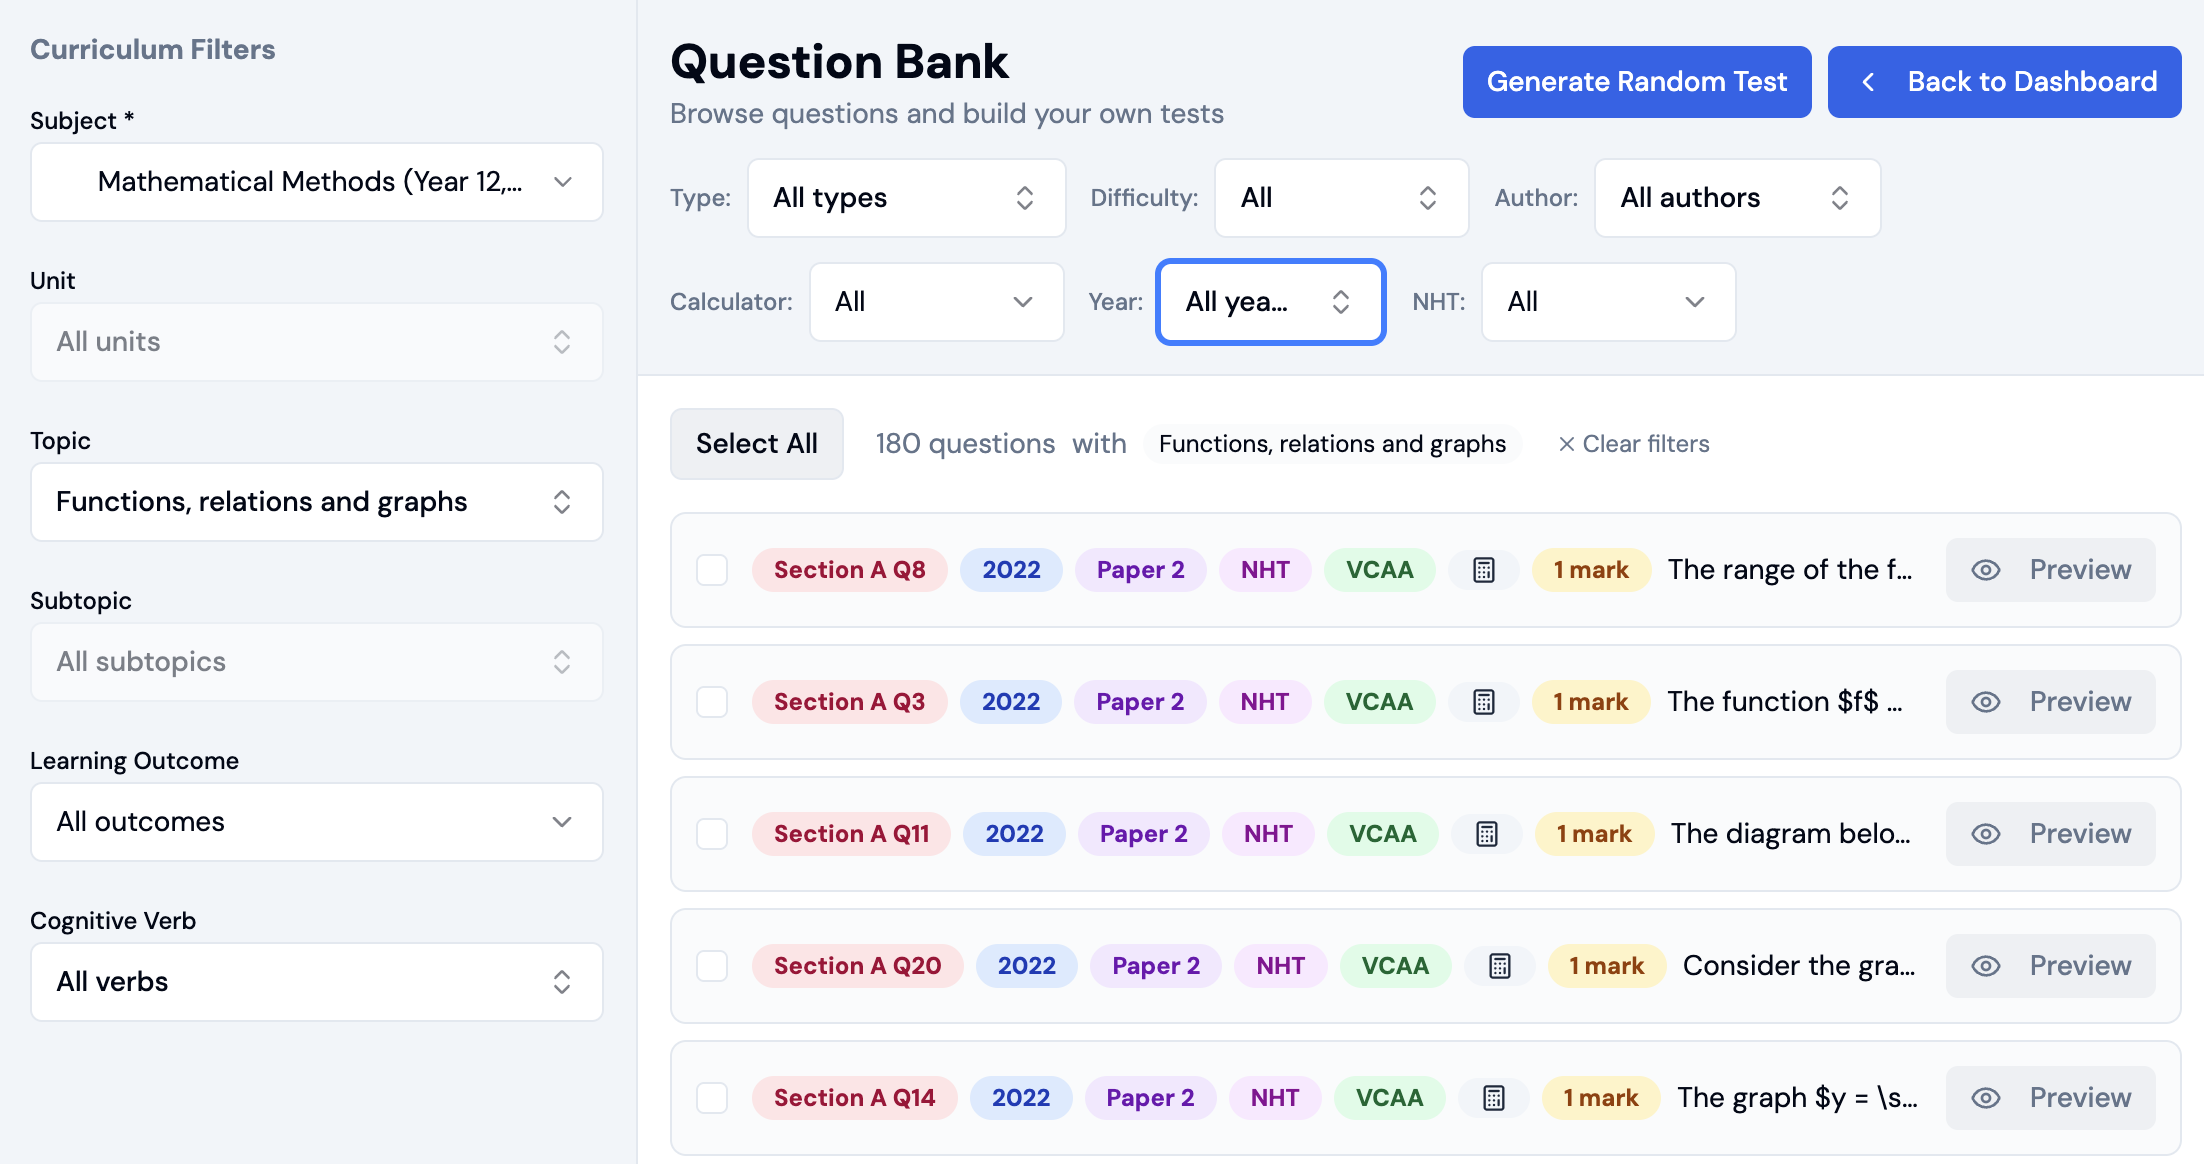Click the left chevron icon in Back to Dashboard
Image resolution: width=2204 pixels, height=1164 pixels.
point(1868,82)
